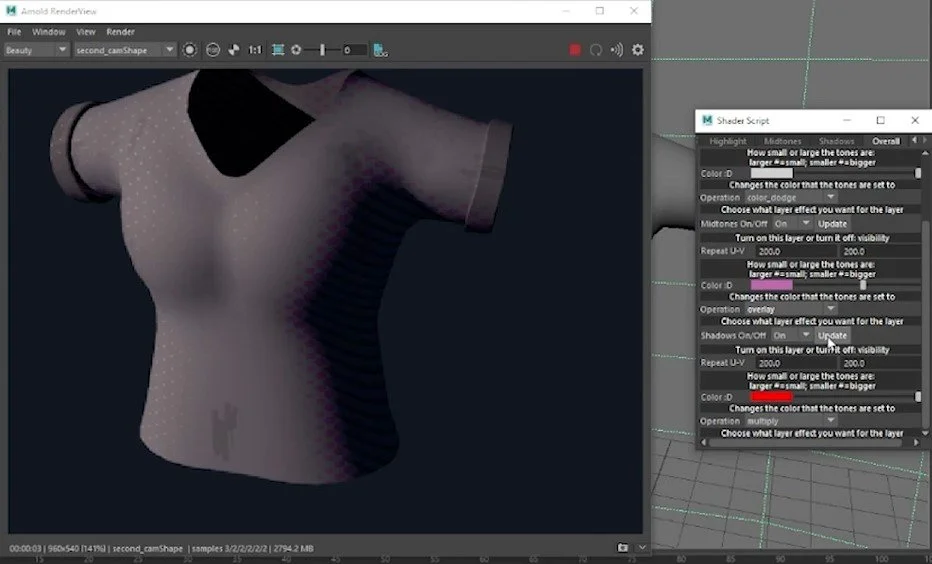
Task: Switch to the Midtones tab in Shader Script
Action: [782, 141]
